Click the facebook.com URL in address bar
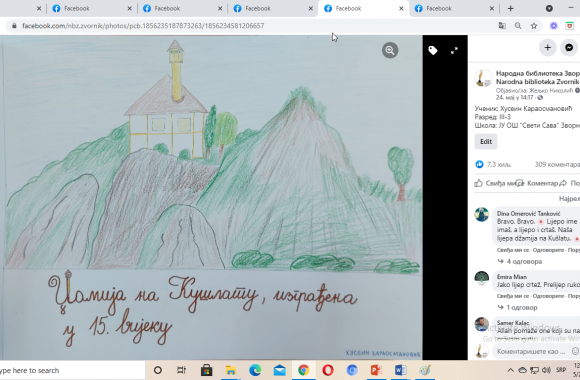 pos(143,26)
